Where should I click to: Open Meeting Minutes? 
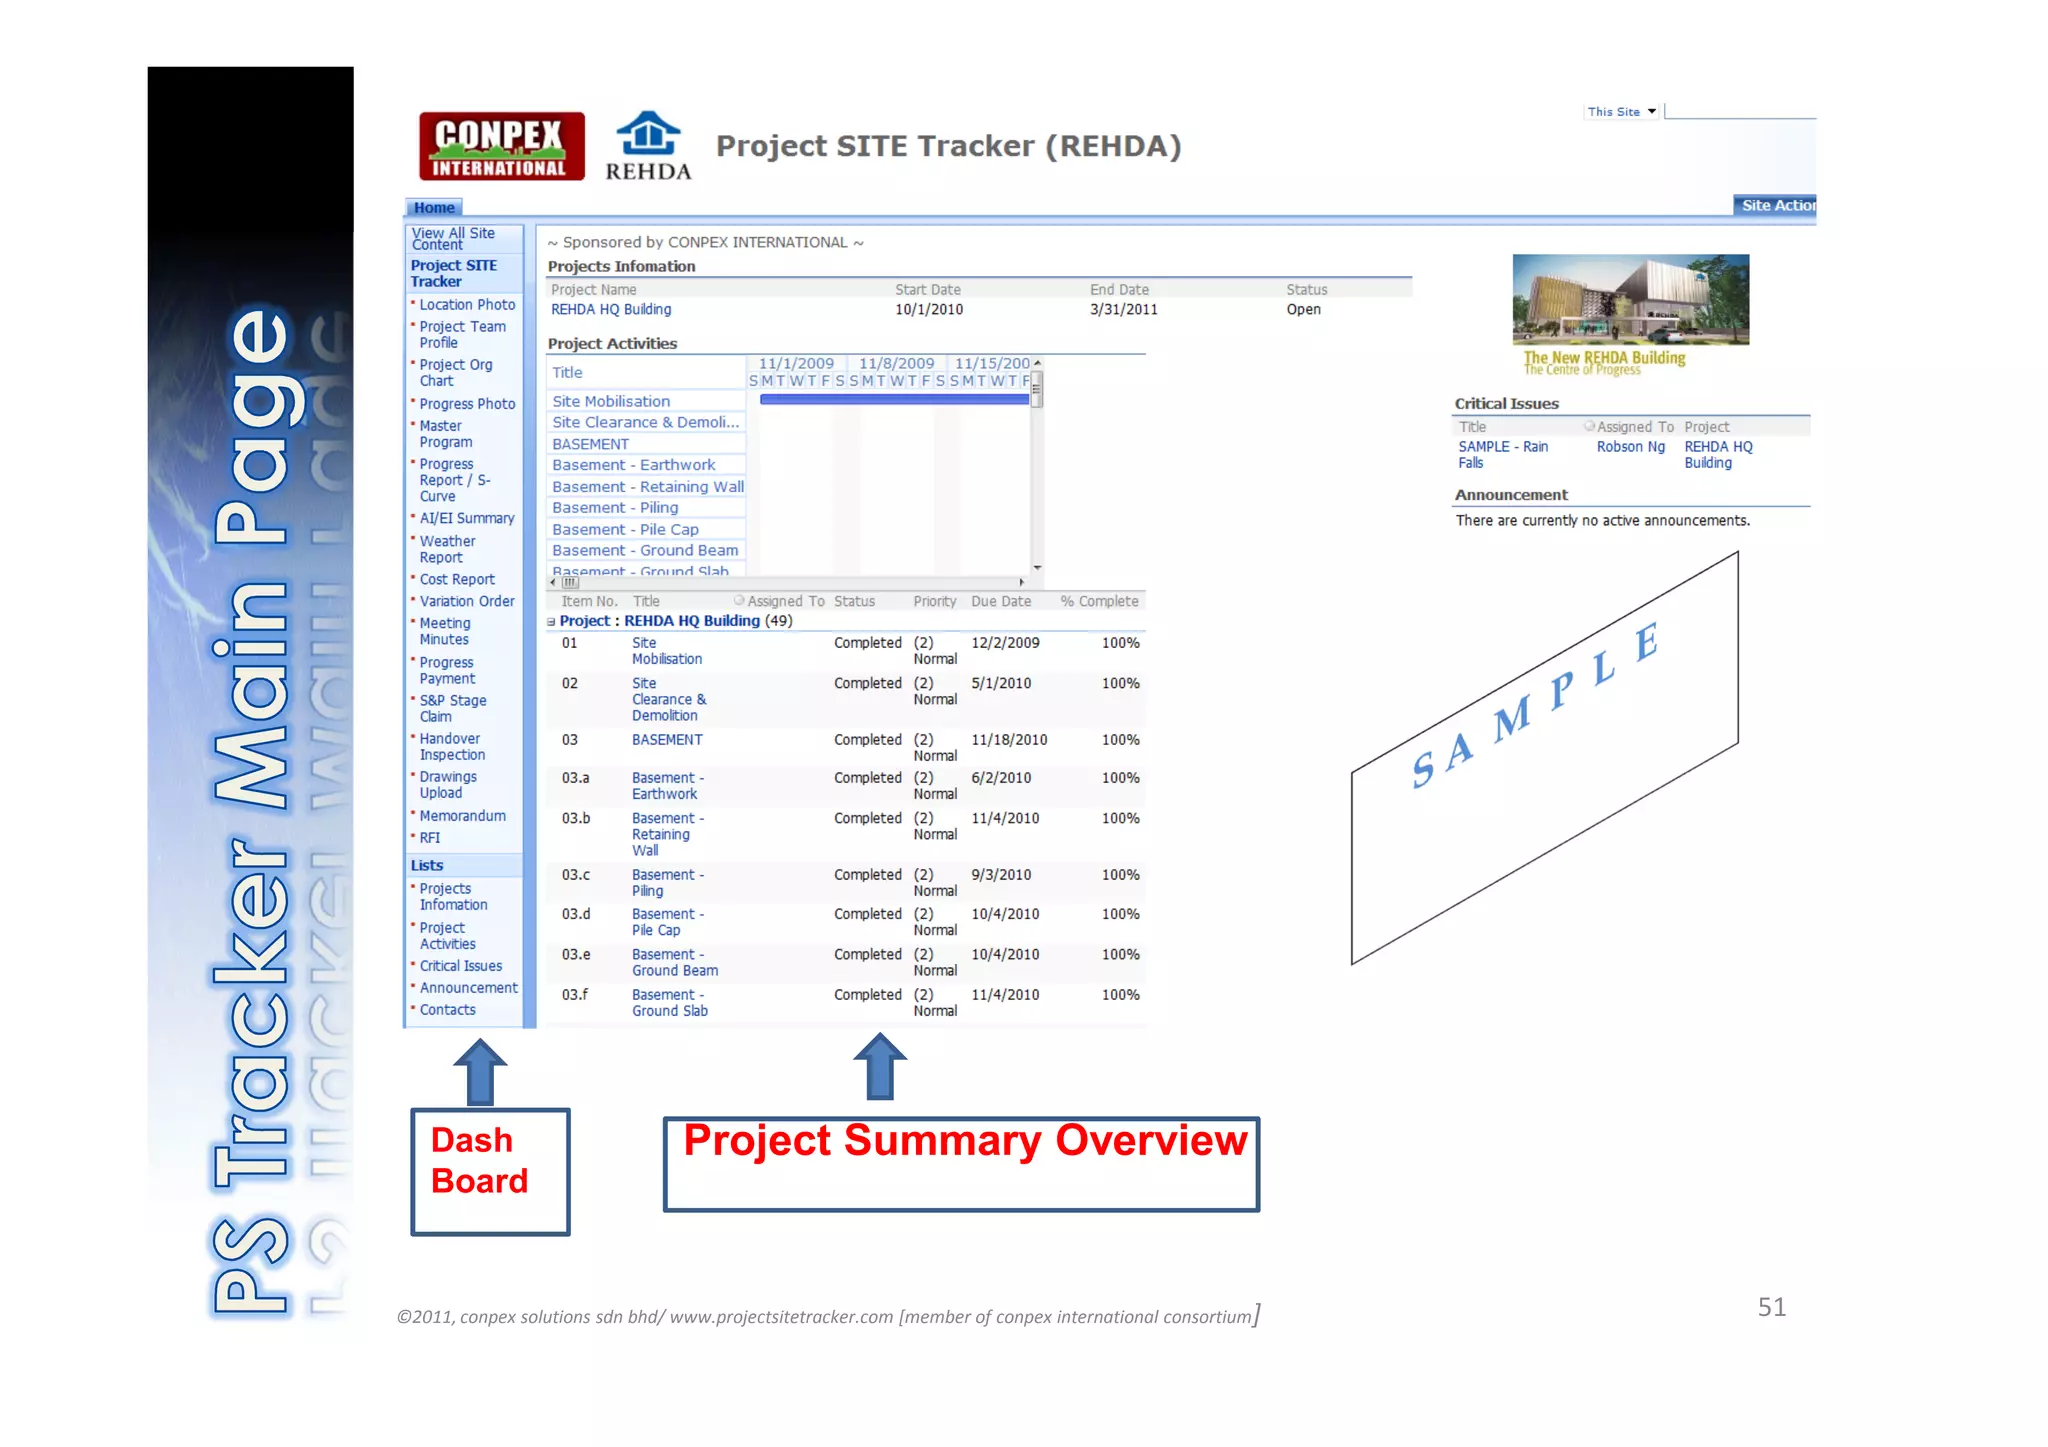(444, 631)
